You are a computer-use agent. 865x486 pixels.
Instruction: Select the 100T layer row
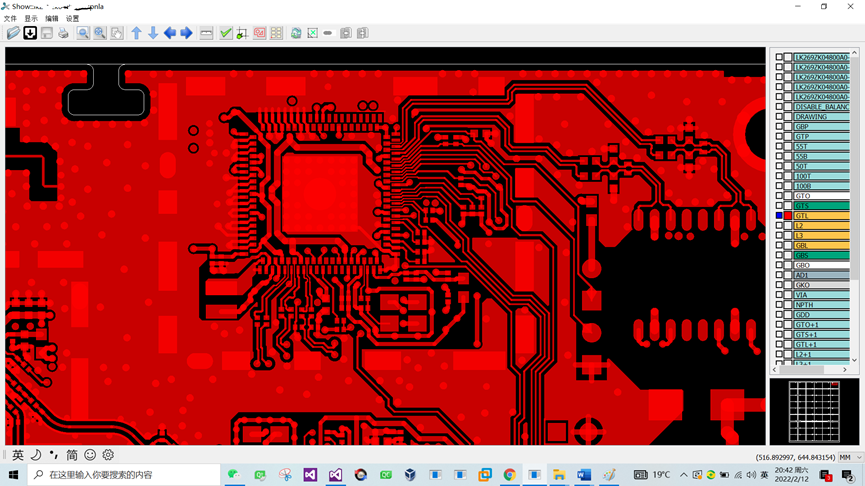click(821, 176)
